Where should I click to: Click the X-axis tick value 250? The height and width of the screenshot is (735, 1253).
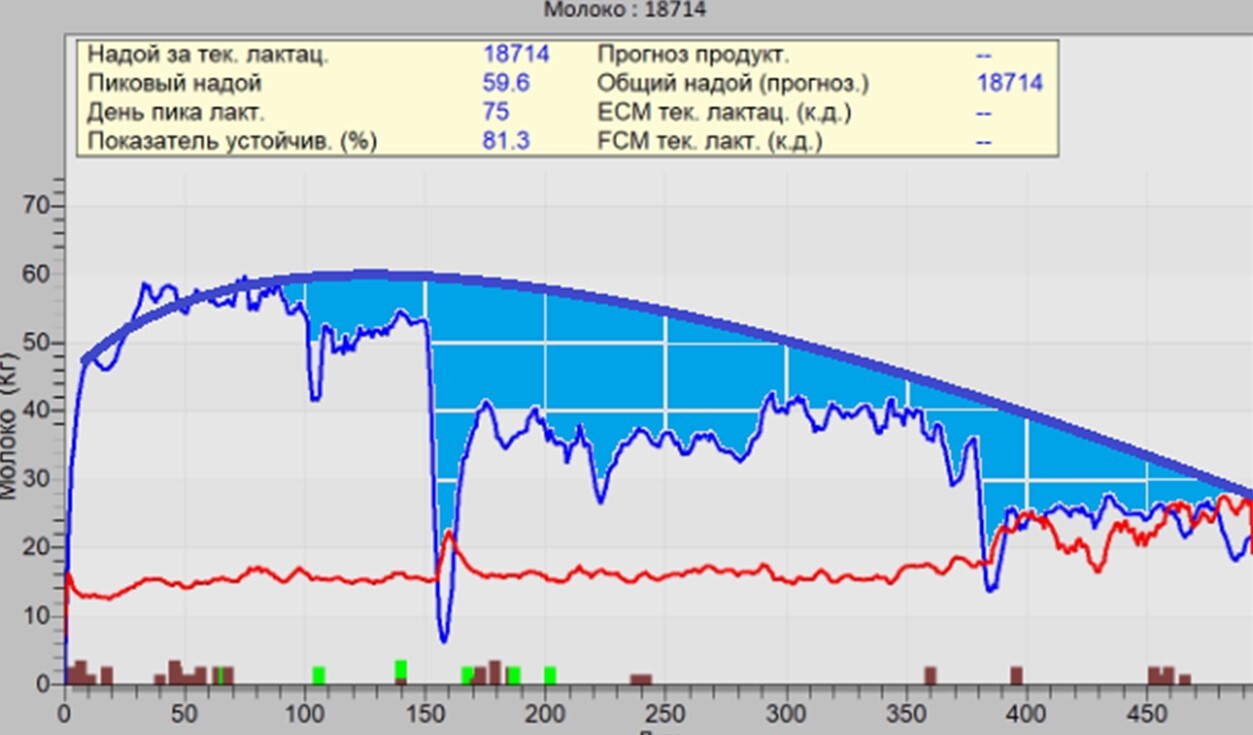[665, 715]
